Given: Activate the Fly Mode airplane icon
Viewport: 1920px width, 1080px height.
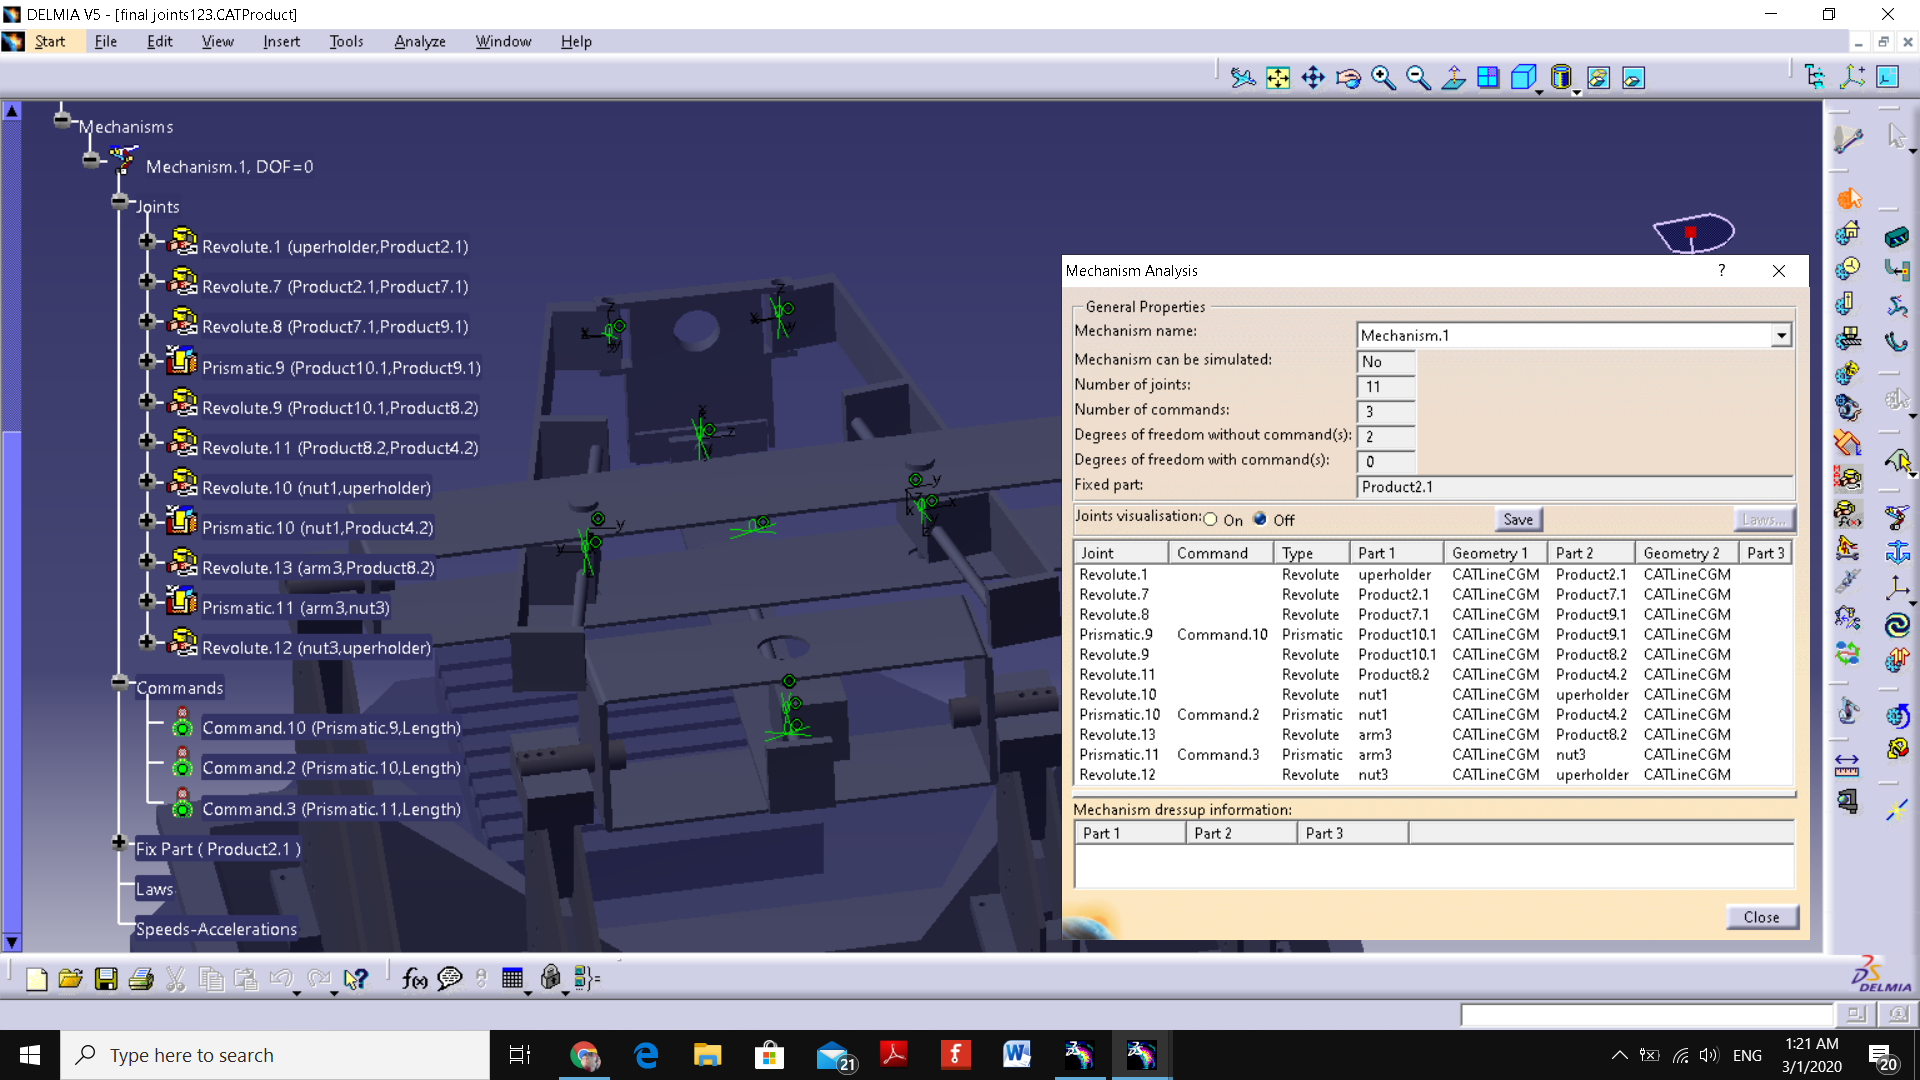Looking at the screenshot, I should tap(1243, 78).
